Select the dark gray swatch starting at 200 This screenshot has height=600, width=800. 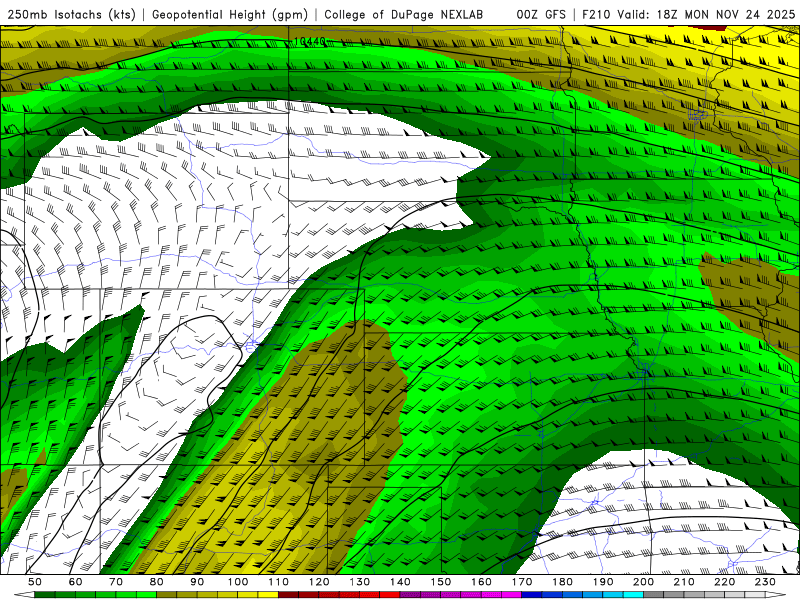(654, 595)
